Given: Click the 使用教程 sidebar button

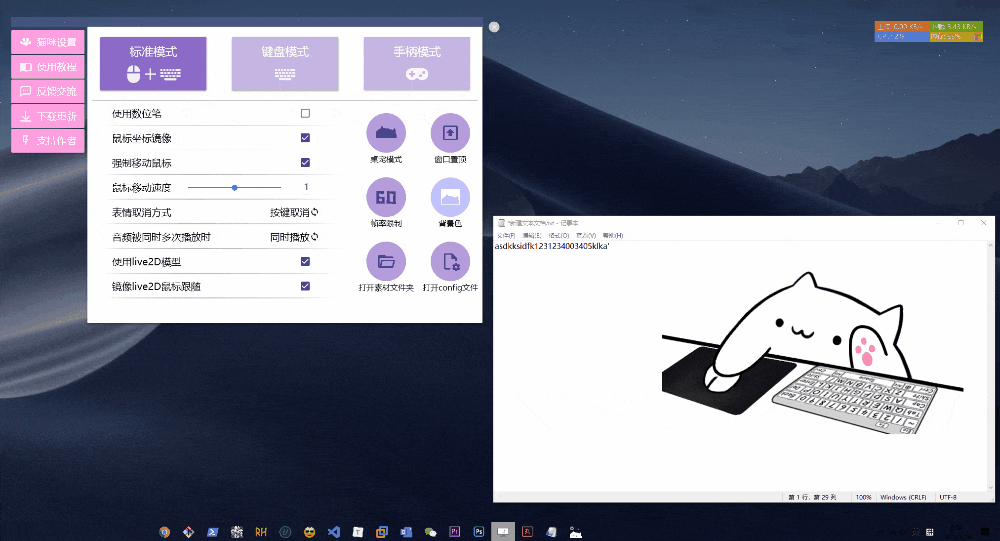Looking at the screenshot, I should pyautogui.click(x=48, y=67).
